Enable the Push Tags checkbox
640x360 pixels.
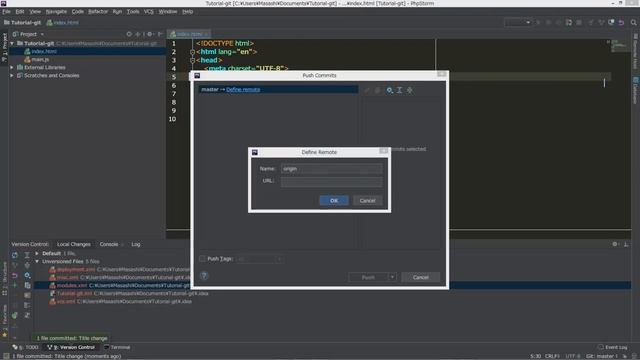coord(202,259)
